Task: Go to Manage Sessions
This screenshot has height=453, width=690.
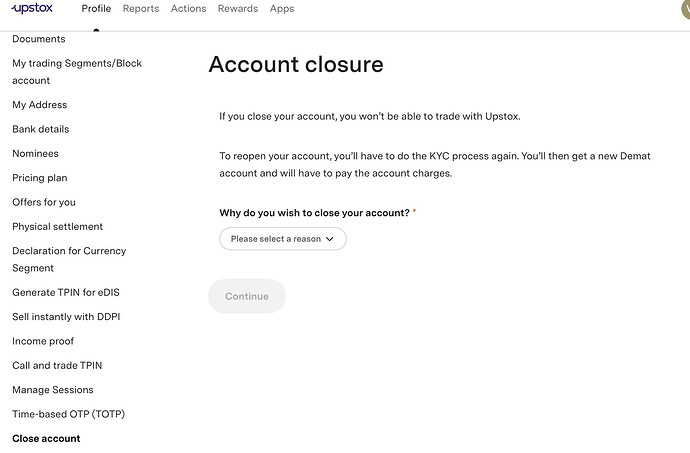Action: pos(53,390)
